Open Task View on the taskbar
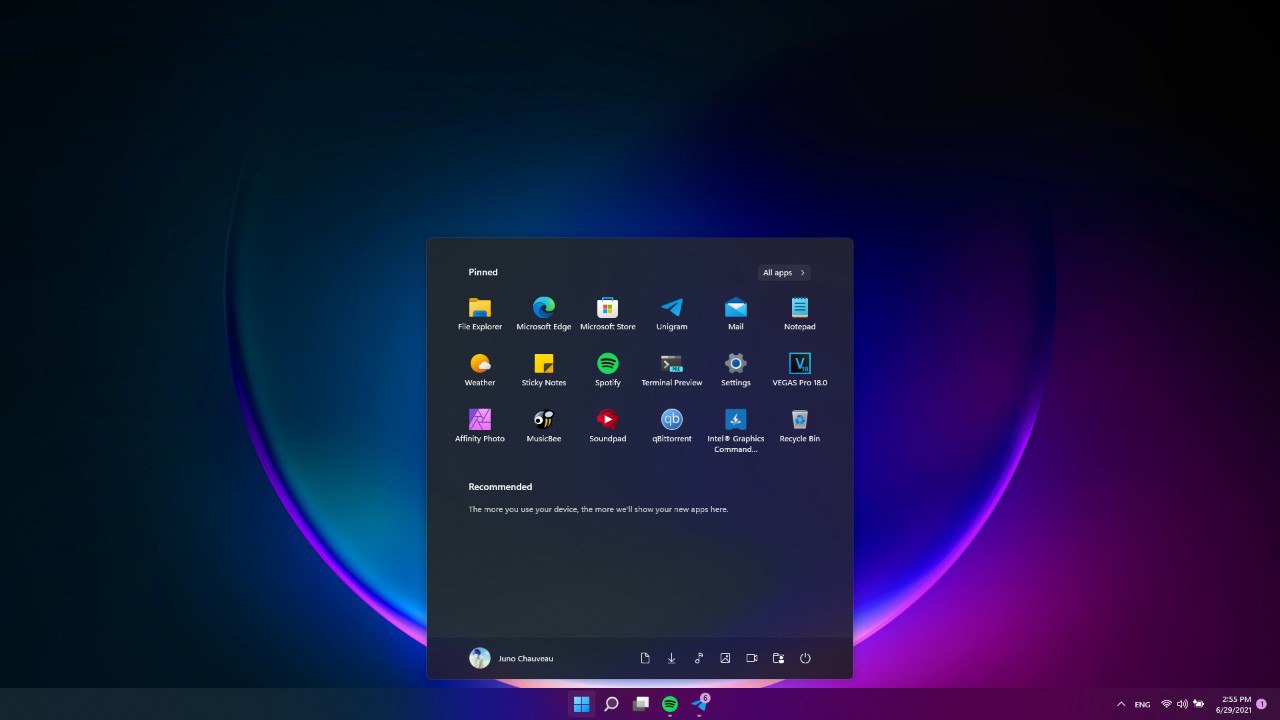 point(641,704)
